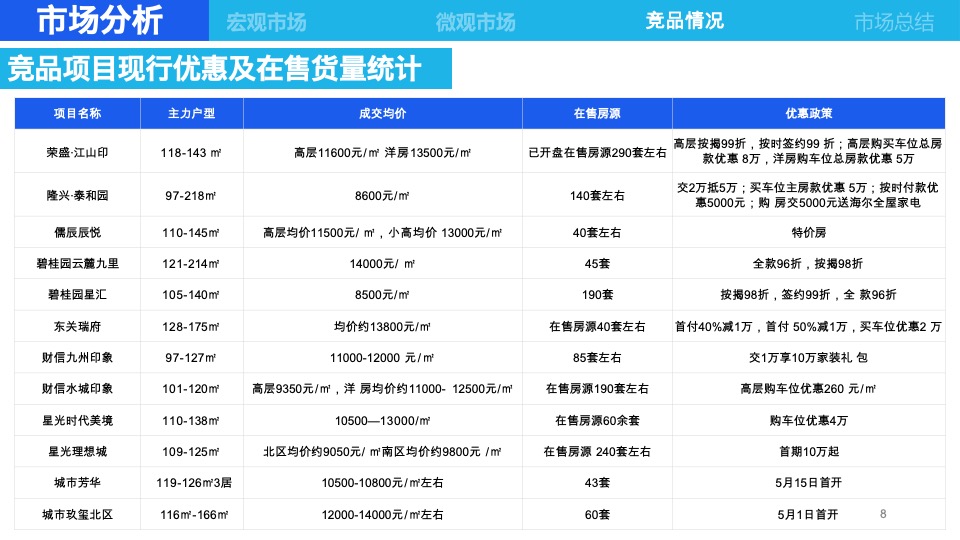Viewport: 960px width, 540px height.
Task: Click the 竞品项目现行优惠及在售货量统计 heading
Action: click(x=214, y=69)
